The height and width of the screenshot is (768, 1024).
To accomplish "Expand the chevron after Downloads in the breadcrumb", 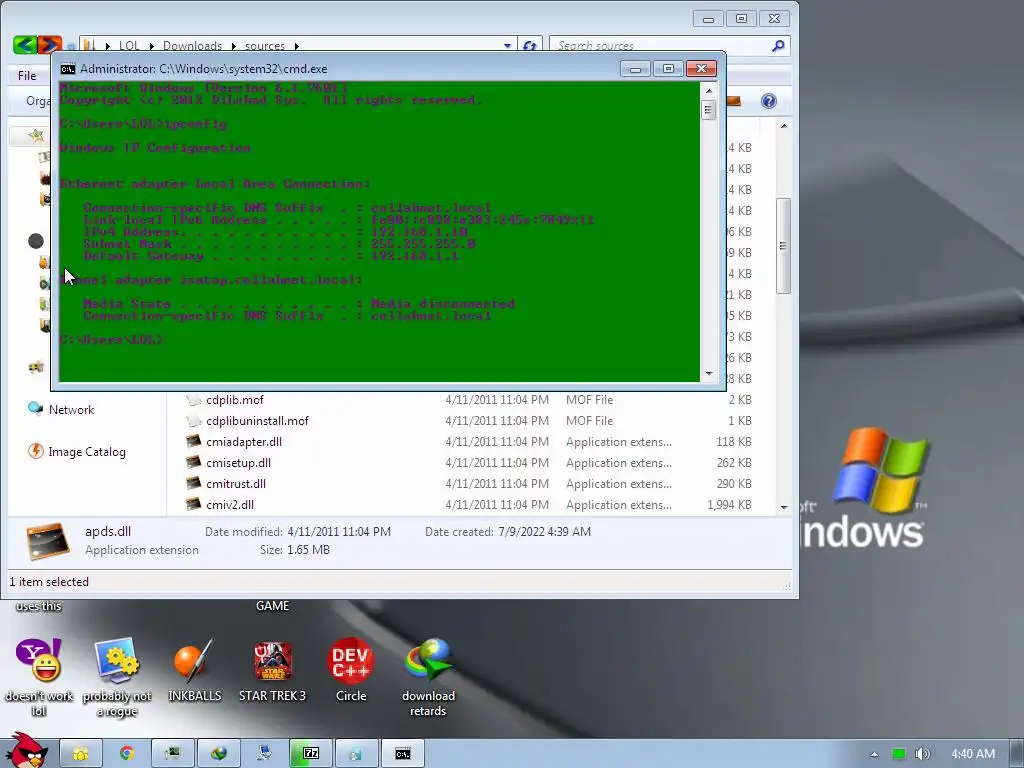I will (x=234, y=46).
